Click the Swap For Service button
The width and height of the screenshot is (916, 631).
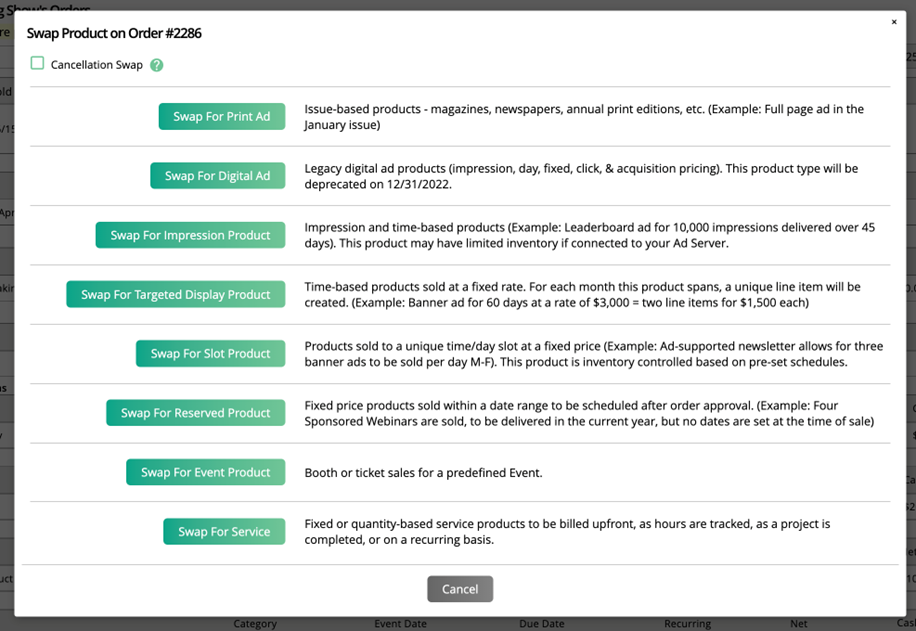coord(224,532)
